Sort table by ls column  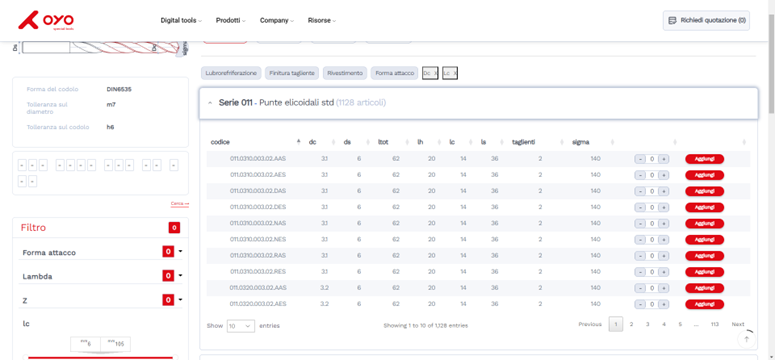tap(501, 142)
